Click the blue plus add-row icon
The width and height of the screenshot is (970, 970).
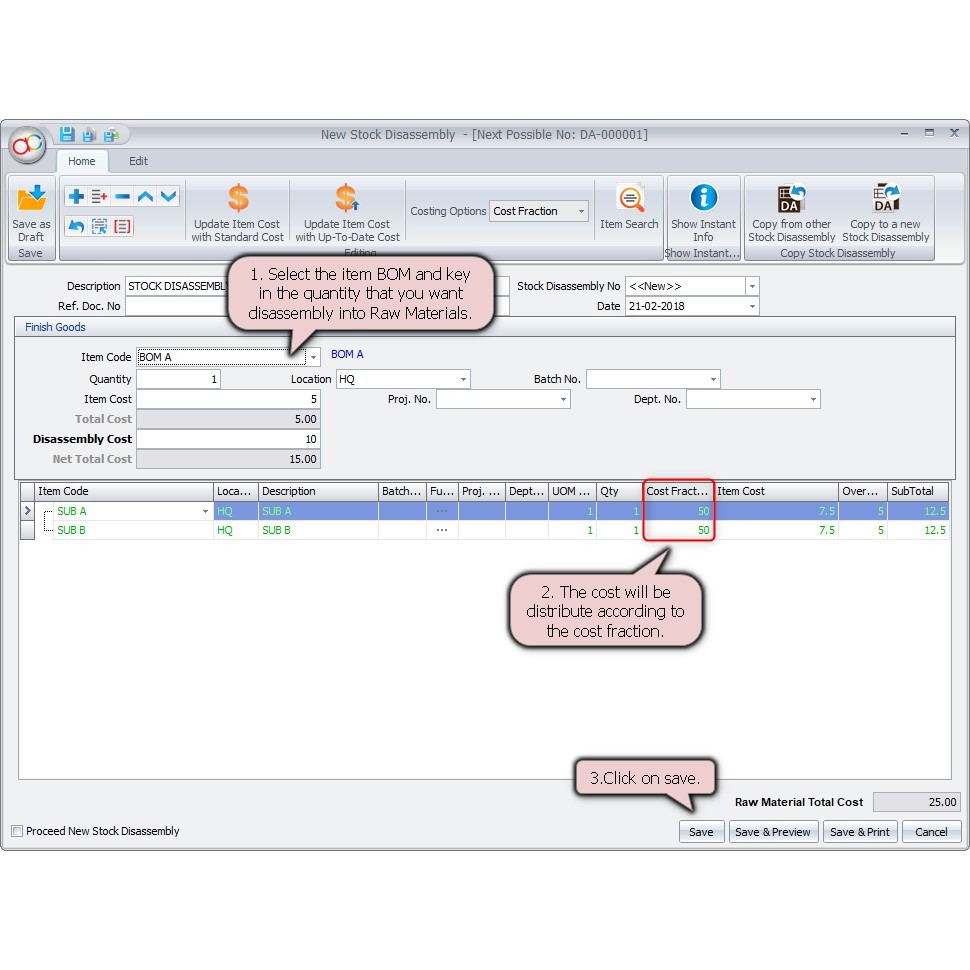point(76,197)
